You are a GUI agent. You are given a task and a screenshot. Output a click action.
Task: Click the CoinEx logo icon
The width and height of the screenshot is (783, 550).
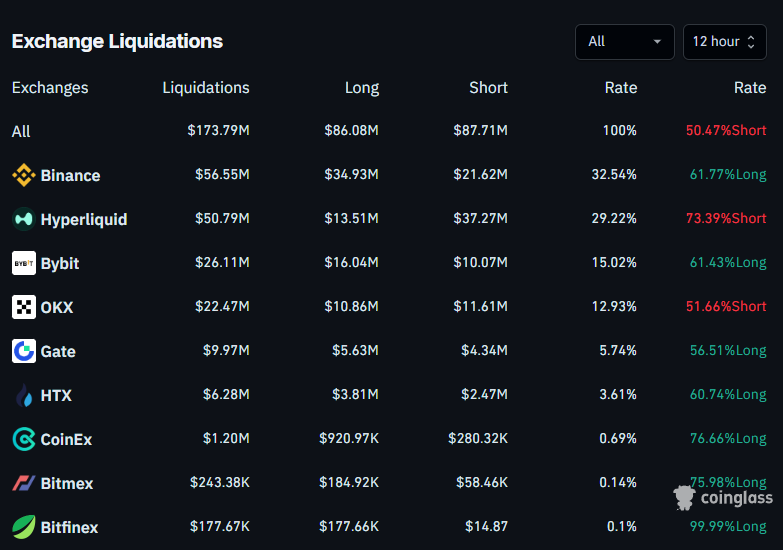[23, 439]
